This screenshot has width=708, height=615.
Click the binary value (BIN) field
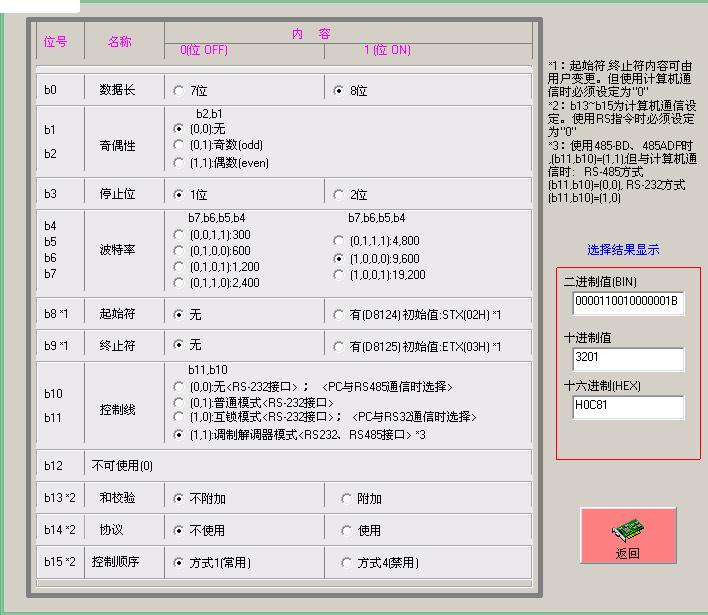[x=628, y=302]
